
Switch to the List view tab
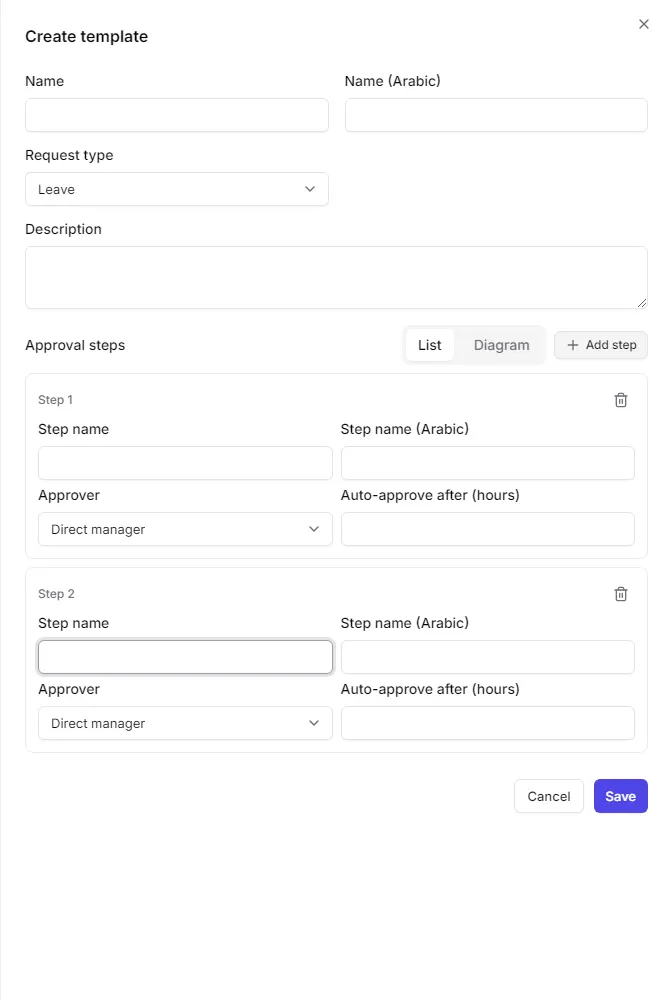point(430,345)
